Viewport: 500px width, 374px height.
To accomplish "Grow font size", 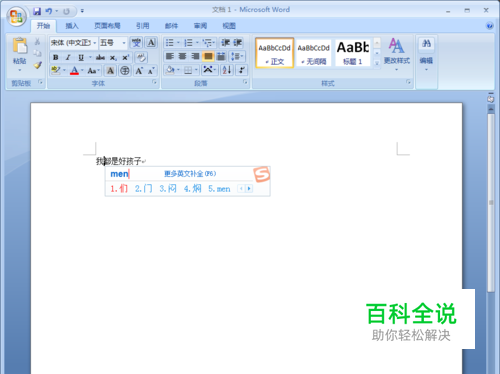I will [139, 70].
